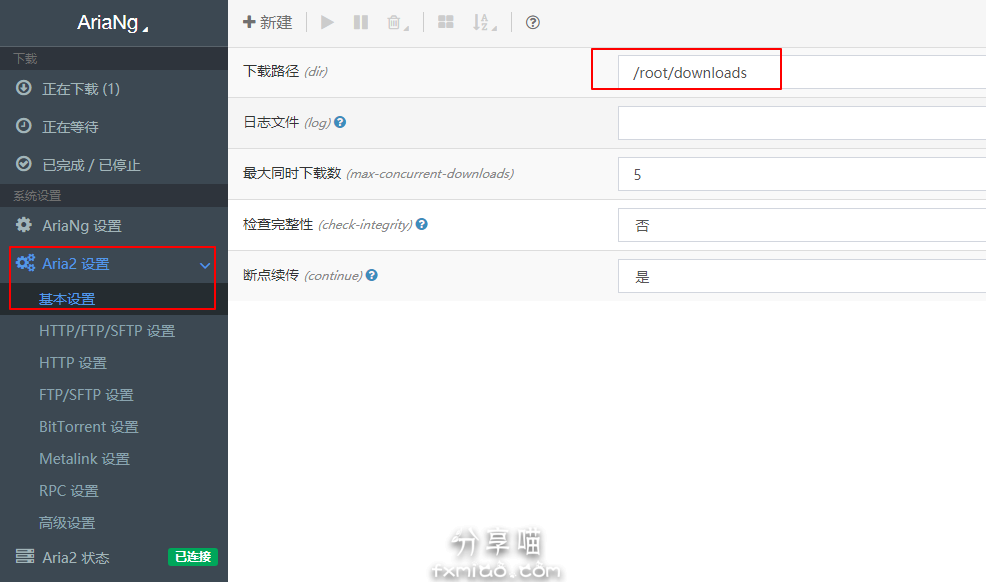Pause selected tasks with pause icon
This screenshot has height=582, width=986.
(x=361, y=23)
